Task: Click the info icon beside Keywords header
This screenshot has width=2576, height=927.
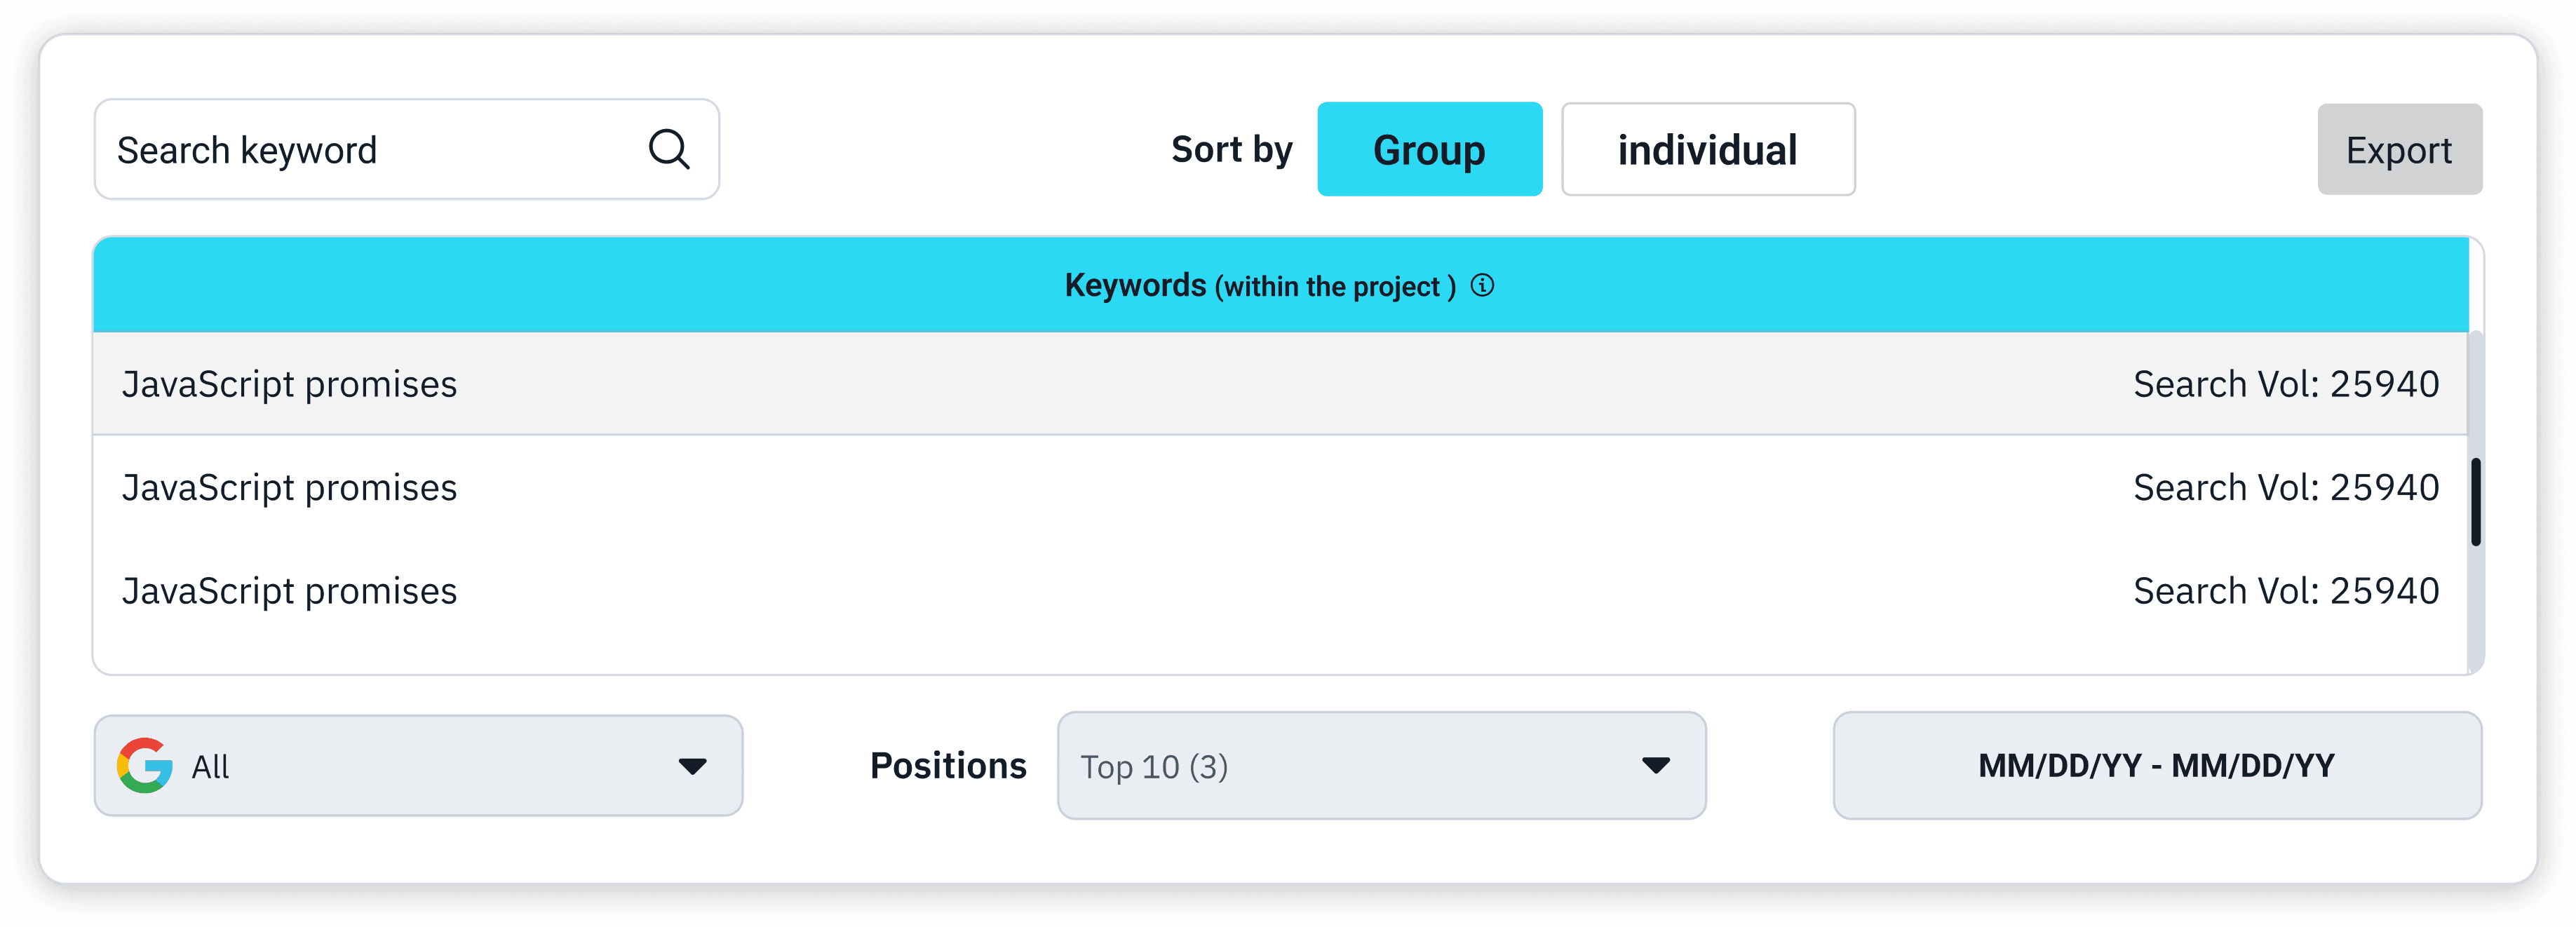Action: (x=1482, y=286)
